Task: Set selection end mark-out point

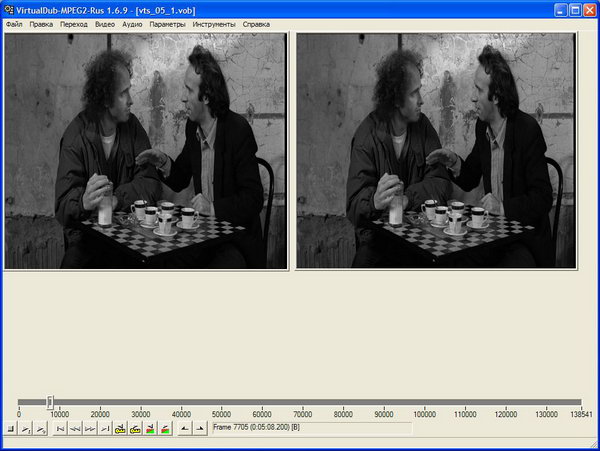Action: (200, 428)
